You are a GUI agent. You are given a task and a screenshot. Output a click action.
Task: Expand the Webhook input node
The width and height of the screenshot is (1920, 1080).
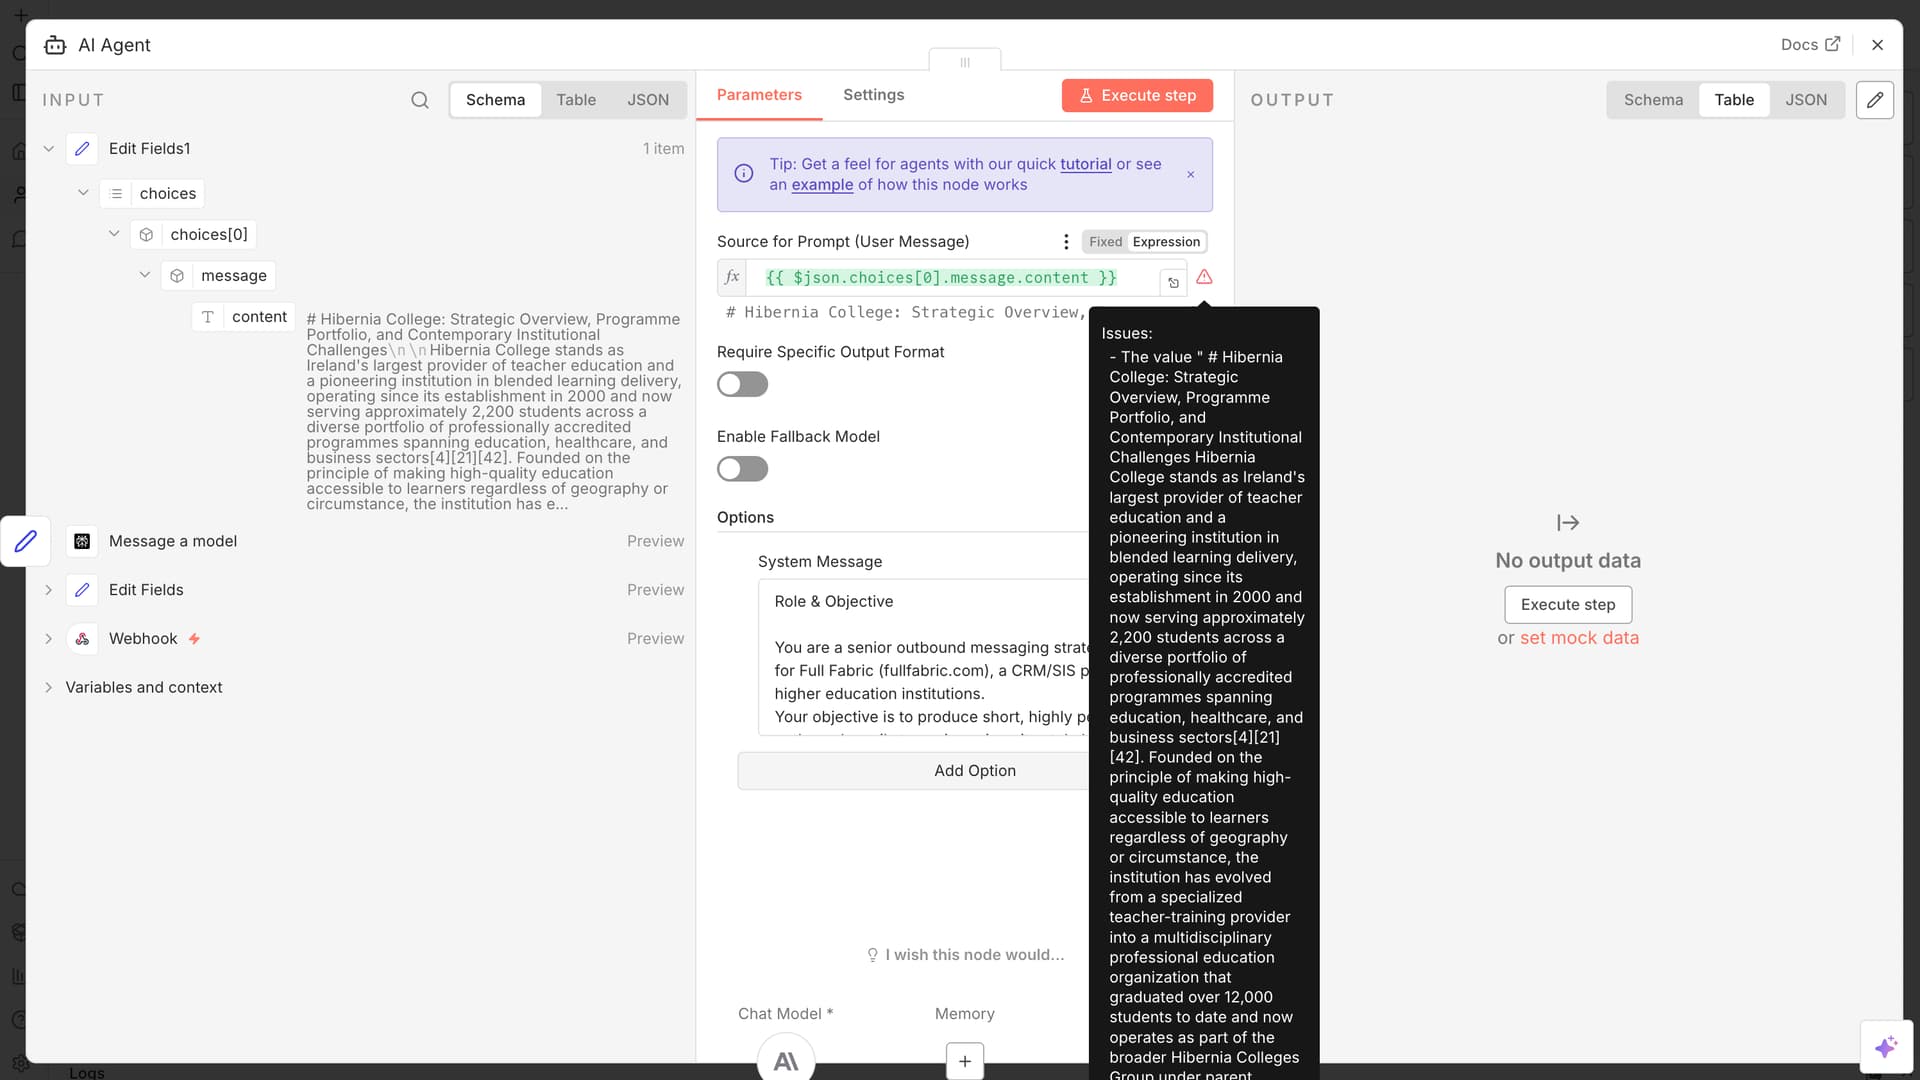(48, 639)
